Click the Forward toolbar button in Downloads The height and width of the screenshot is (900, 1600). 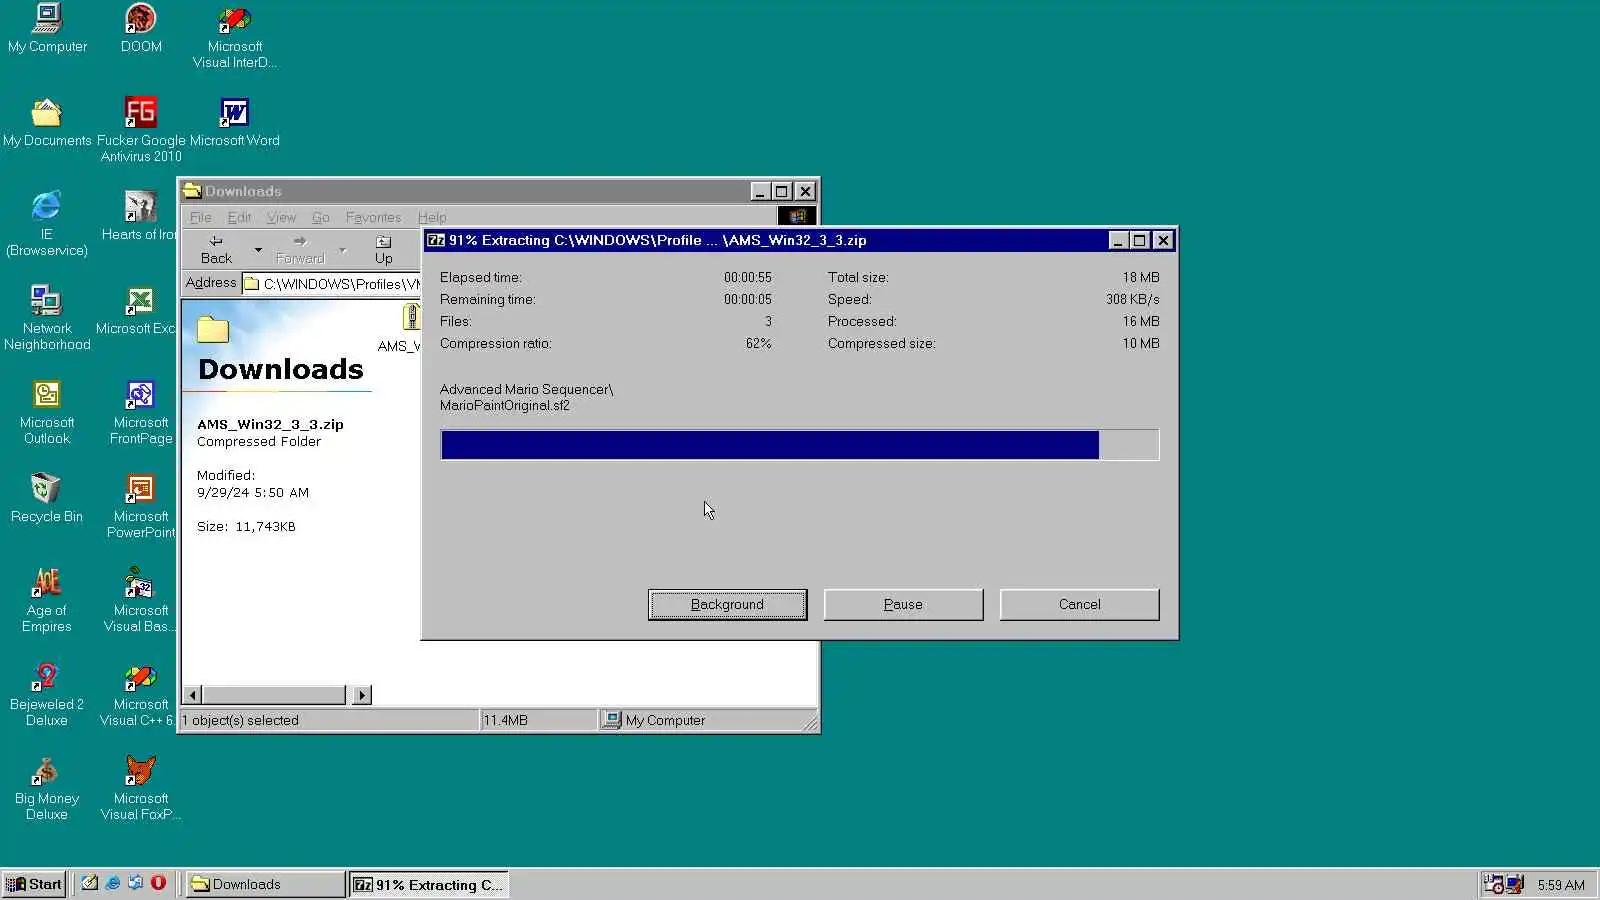pyautogui.click(x=300, y=249)
